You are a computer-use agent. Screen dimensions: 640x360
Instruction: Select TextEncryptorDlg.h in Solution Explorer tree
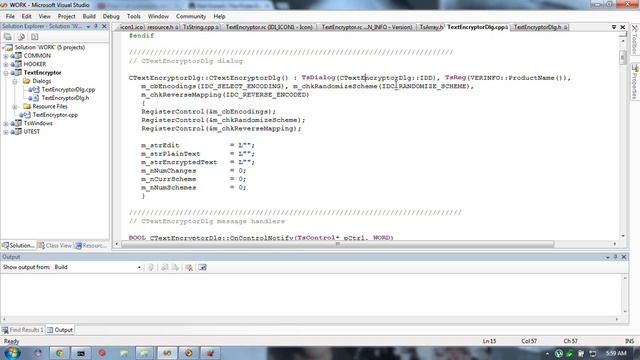point(65,98)
